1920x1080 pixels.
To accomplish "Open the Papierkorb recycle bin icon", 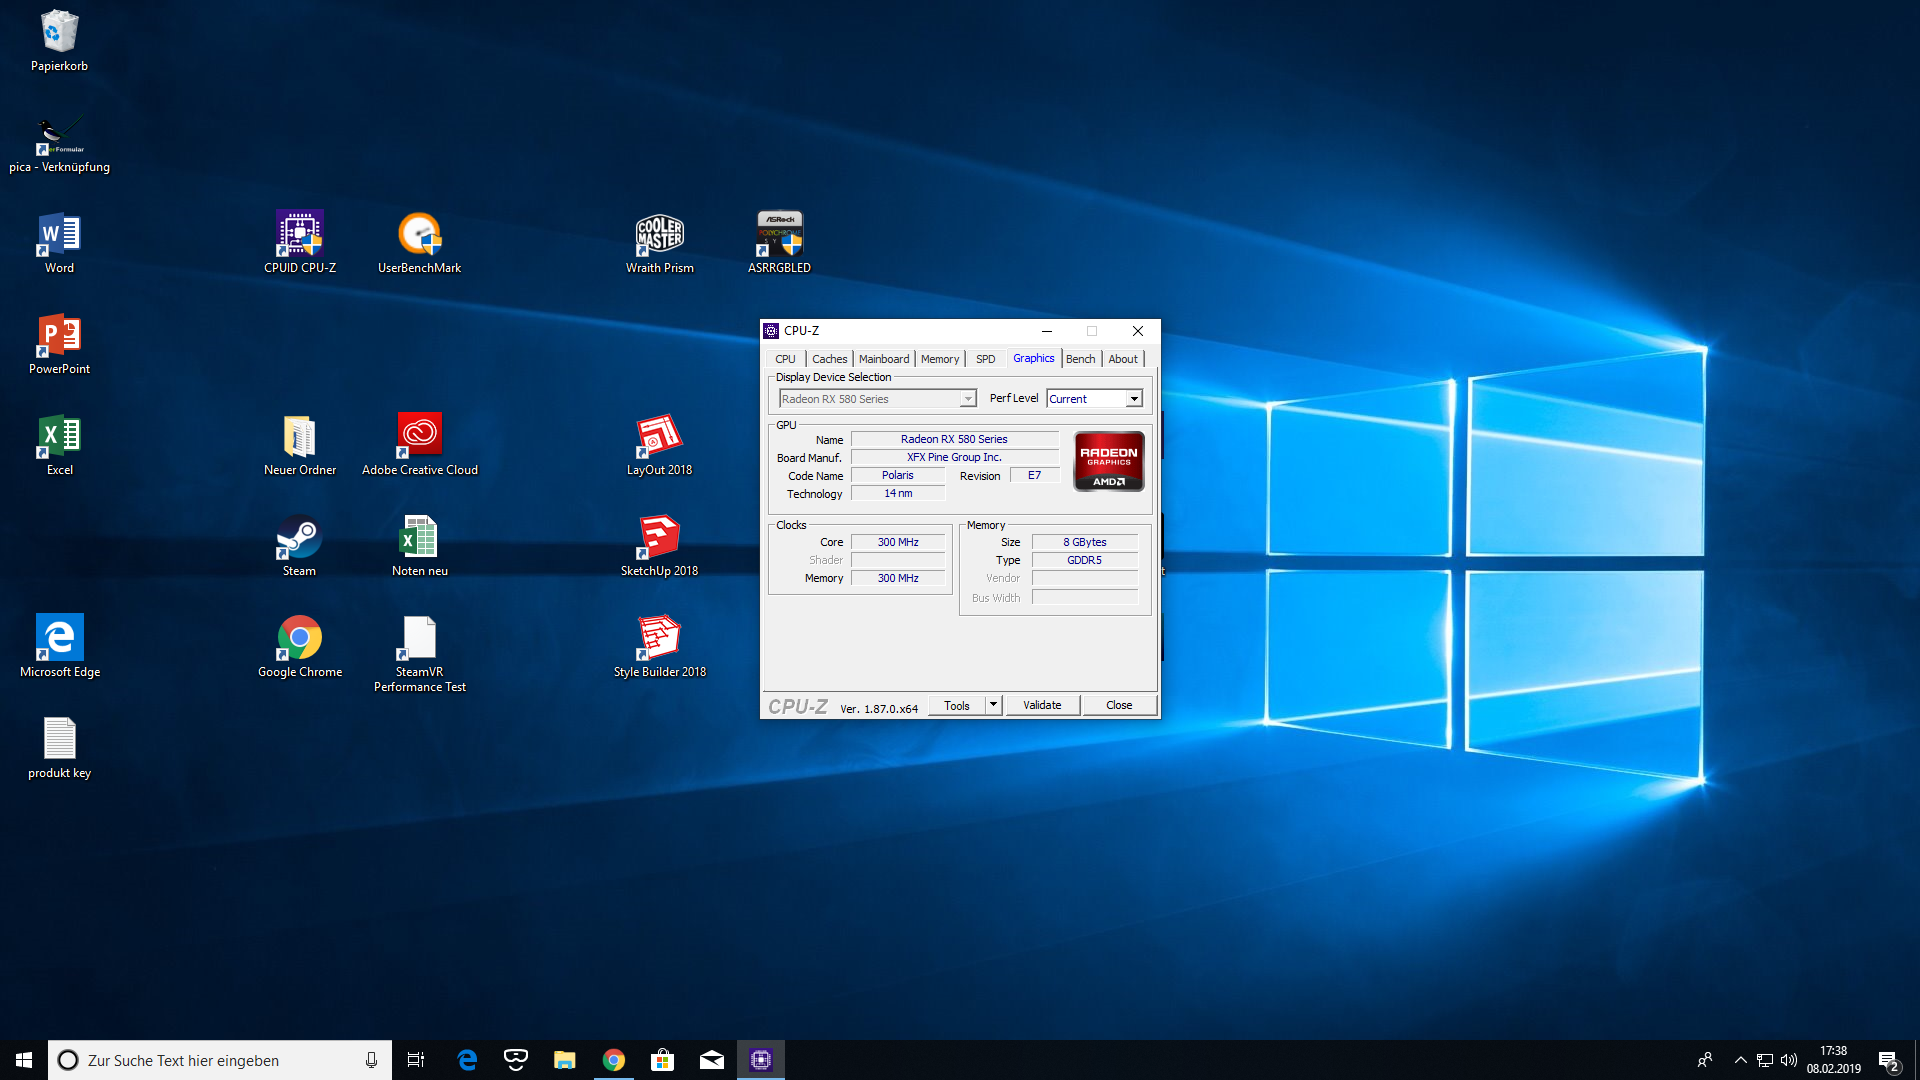I will (x=59, y=42).
